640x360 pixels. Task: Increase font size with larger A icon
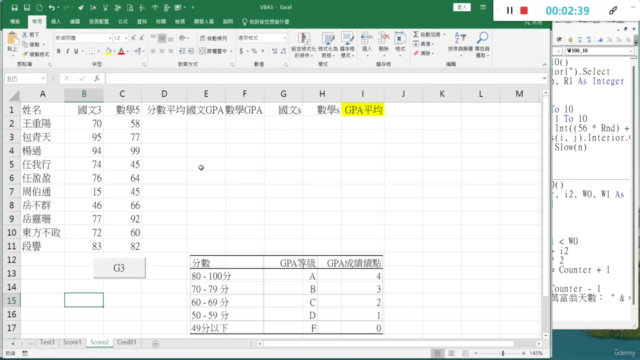[133, 38]
